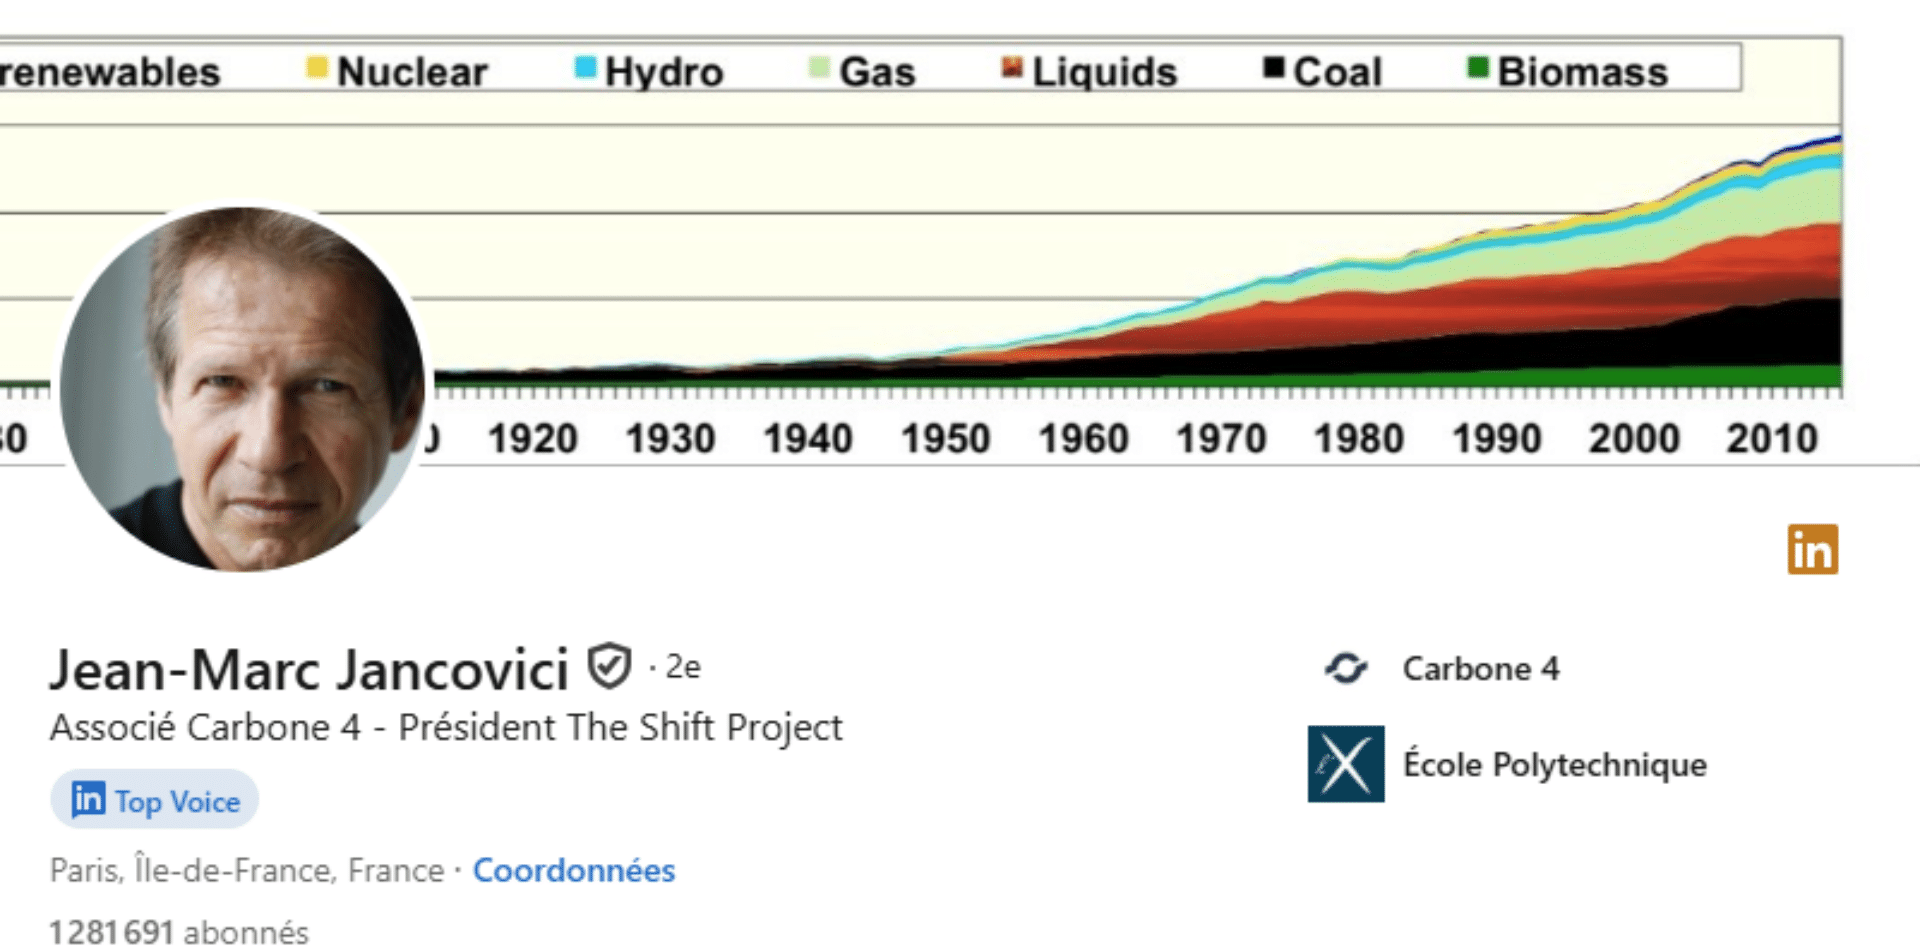This screenshot has height=950, width=1920.
Task: Open Jean-Marc Jancovici's profile photo
Action: (242, 389)
